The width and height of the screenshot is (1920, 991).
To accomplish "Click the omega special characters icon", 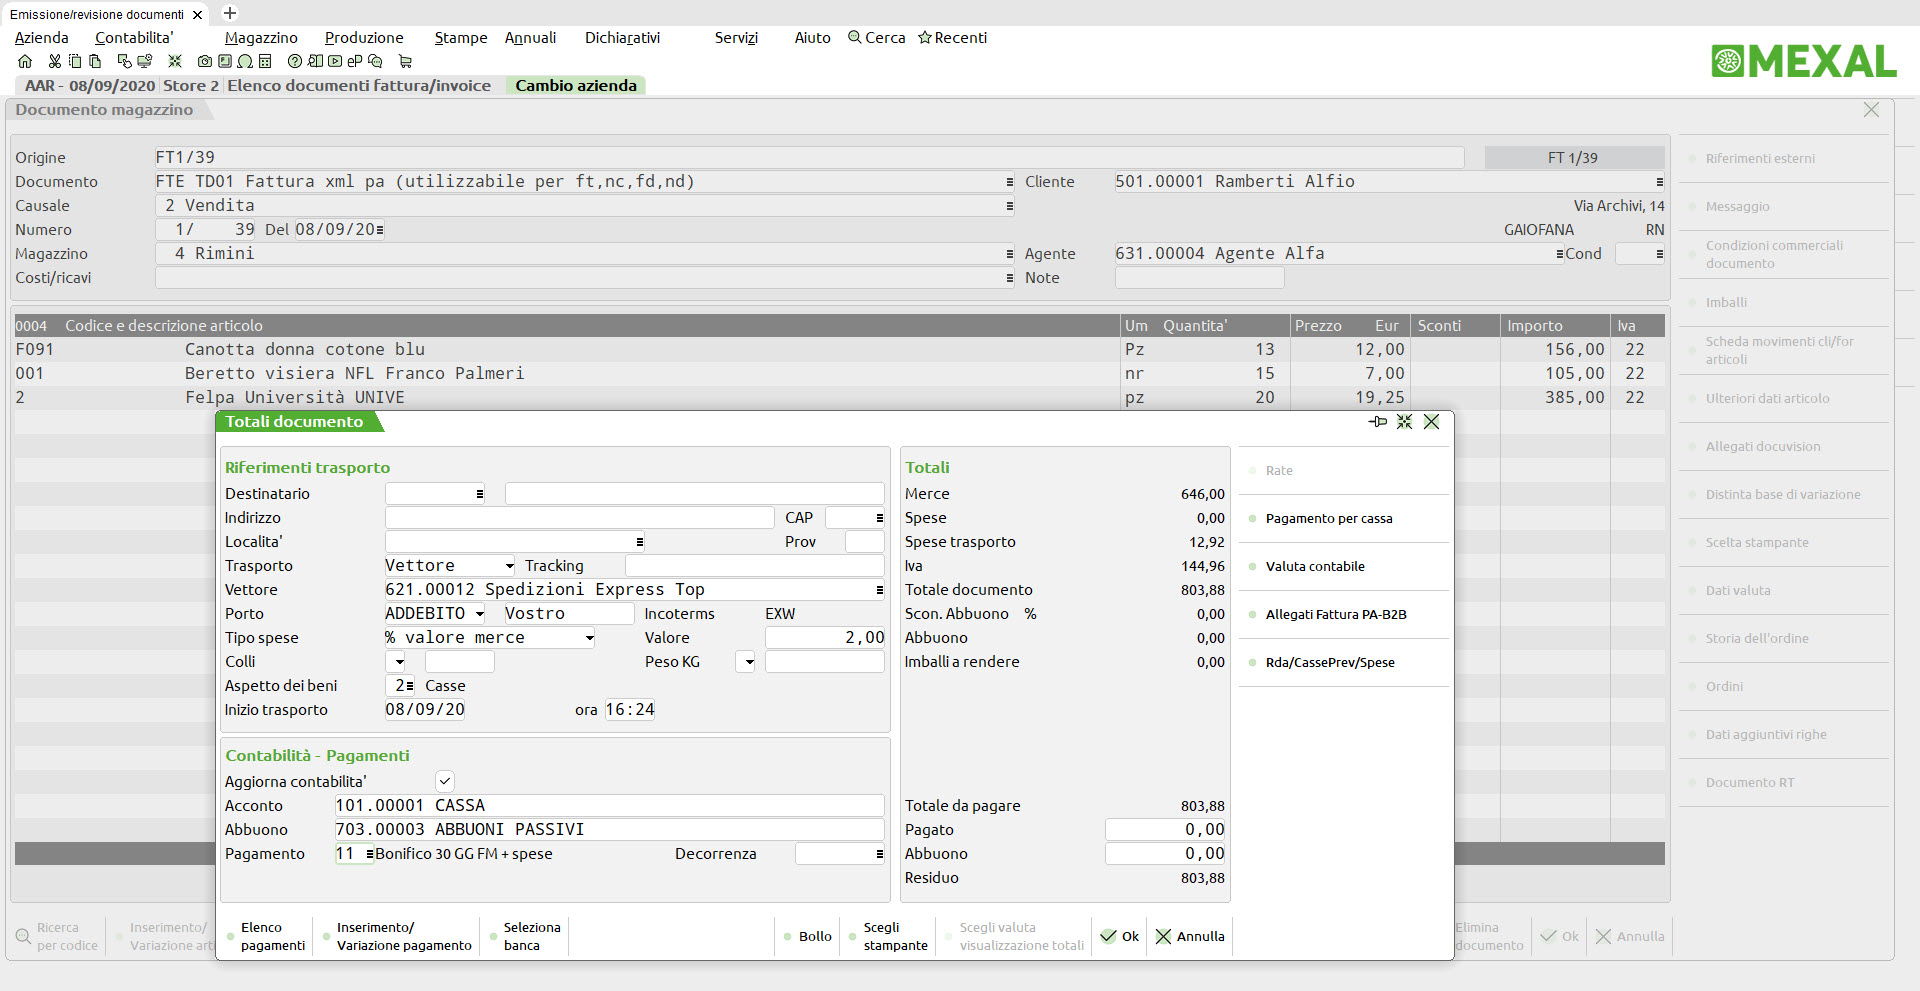I will (x=245, y=61).
